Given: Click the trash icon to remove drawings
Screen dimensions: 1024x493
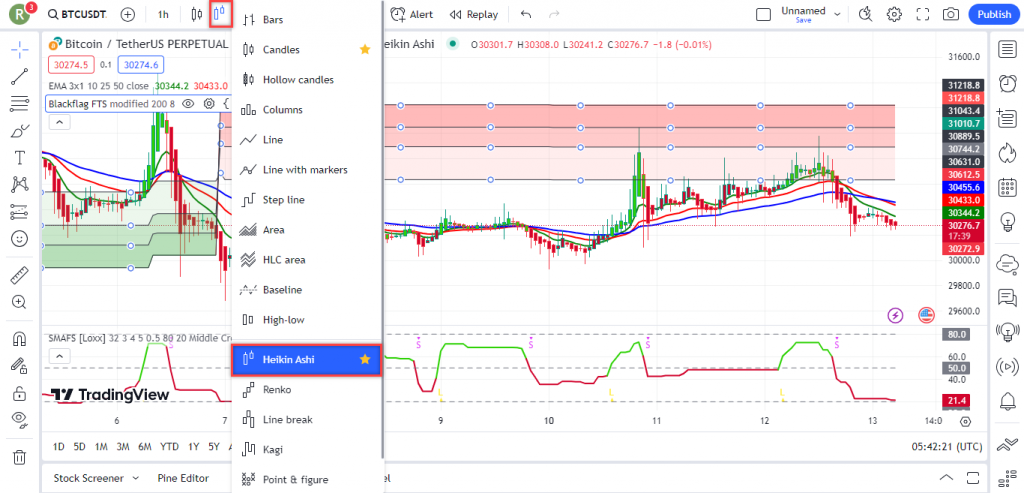Looking at the screenshot, I should point(19,457).
